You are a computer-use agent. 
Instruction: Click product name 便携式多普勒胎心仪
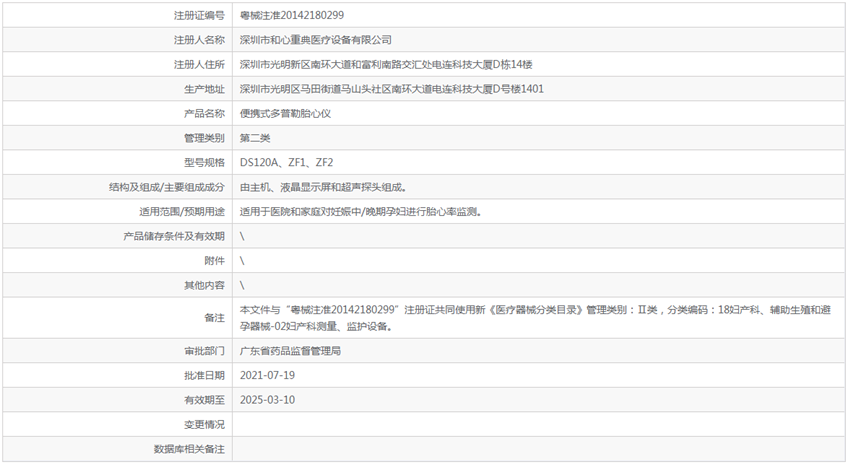pyautogui.click(x=286, y=113)
